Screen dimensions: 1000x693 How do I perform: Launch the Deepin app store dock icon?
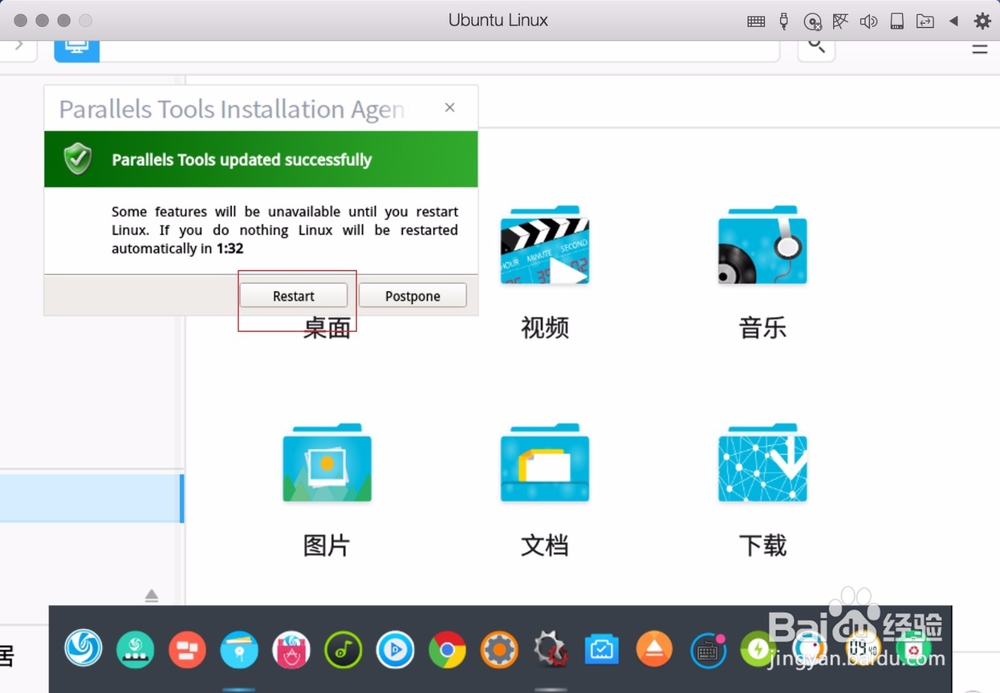coord(291,650)
